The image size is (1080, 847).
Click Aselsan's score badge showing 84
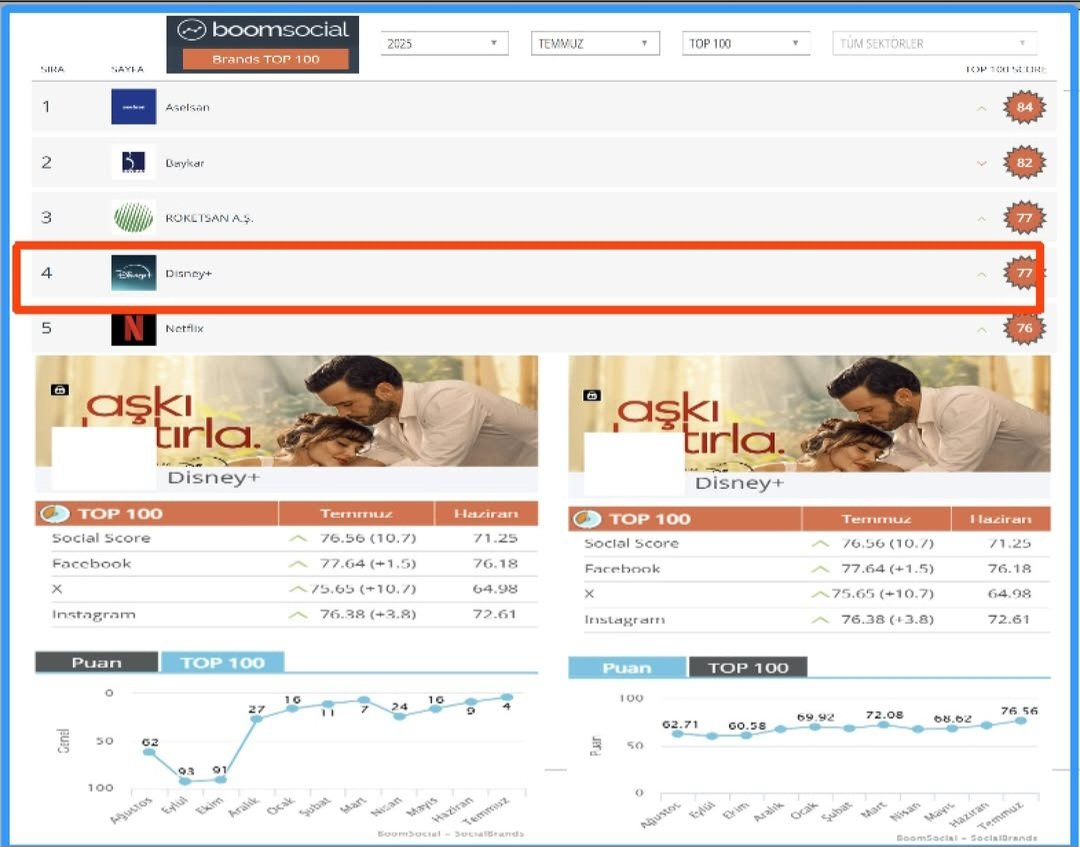point(1024,107)
